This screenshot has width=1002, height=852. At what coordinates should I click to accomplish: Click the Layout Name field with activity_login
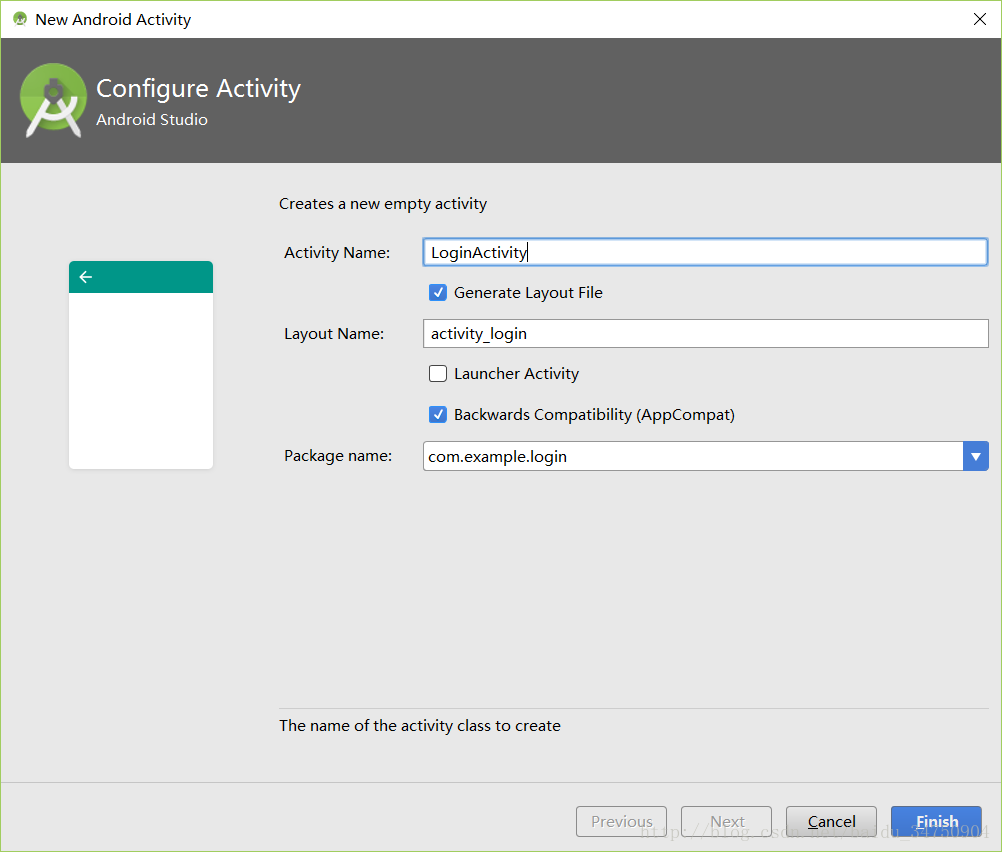pyautogui.click(x=705, y=333)
